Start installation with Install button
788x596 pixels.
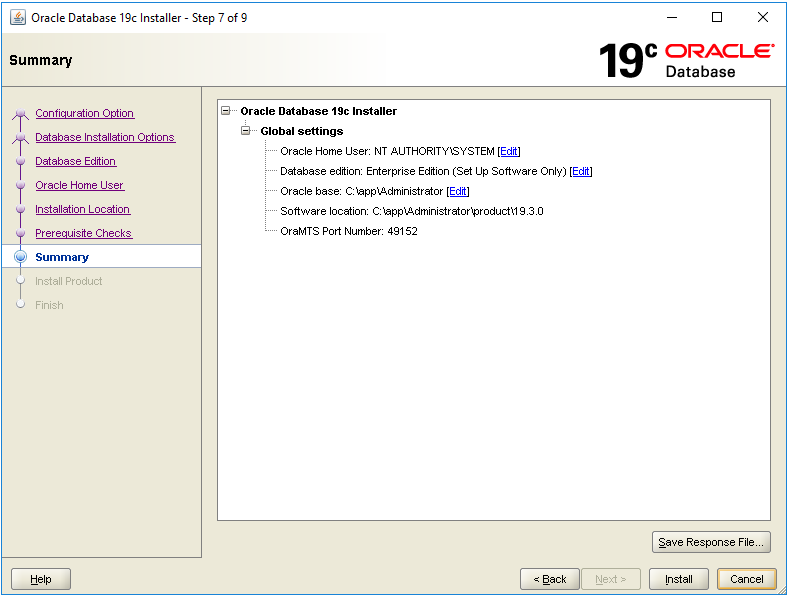click(x=679, y=579)
